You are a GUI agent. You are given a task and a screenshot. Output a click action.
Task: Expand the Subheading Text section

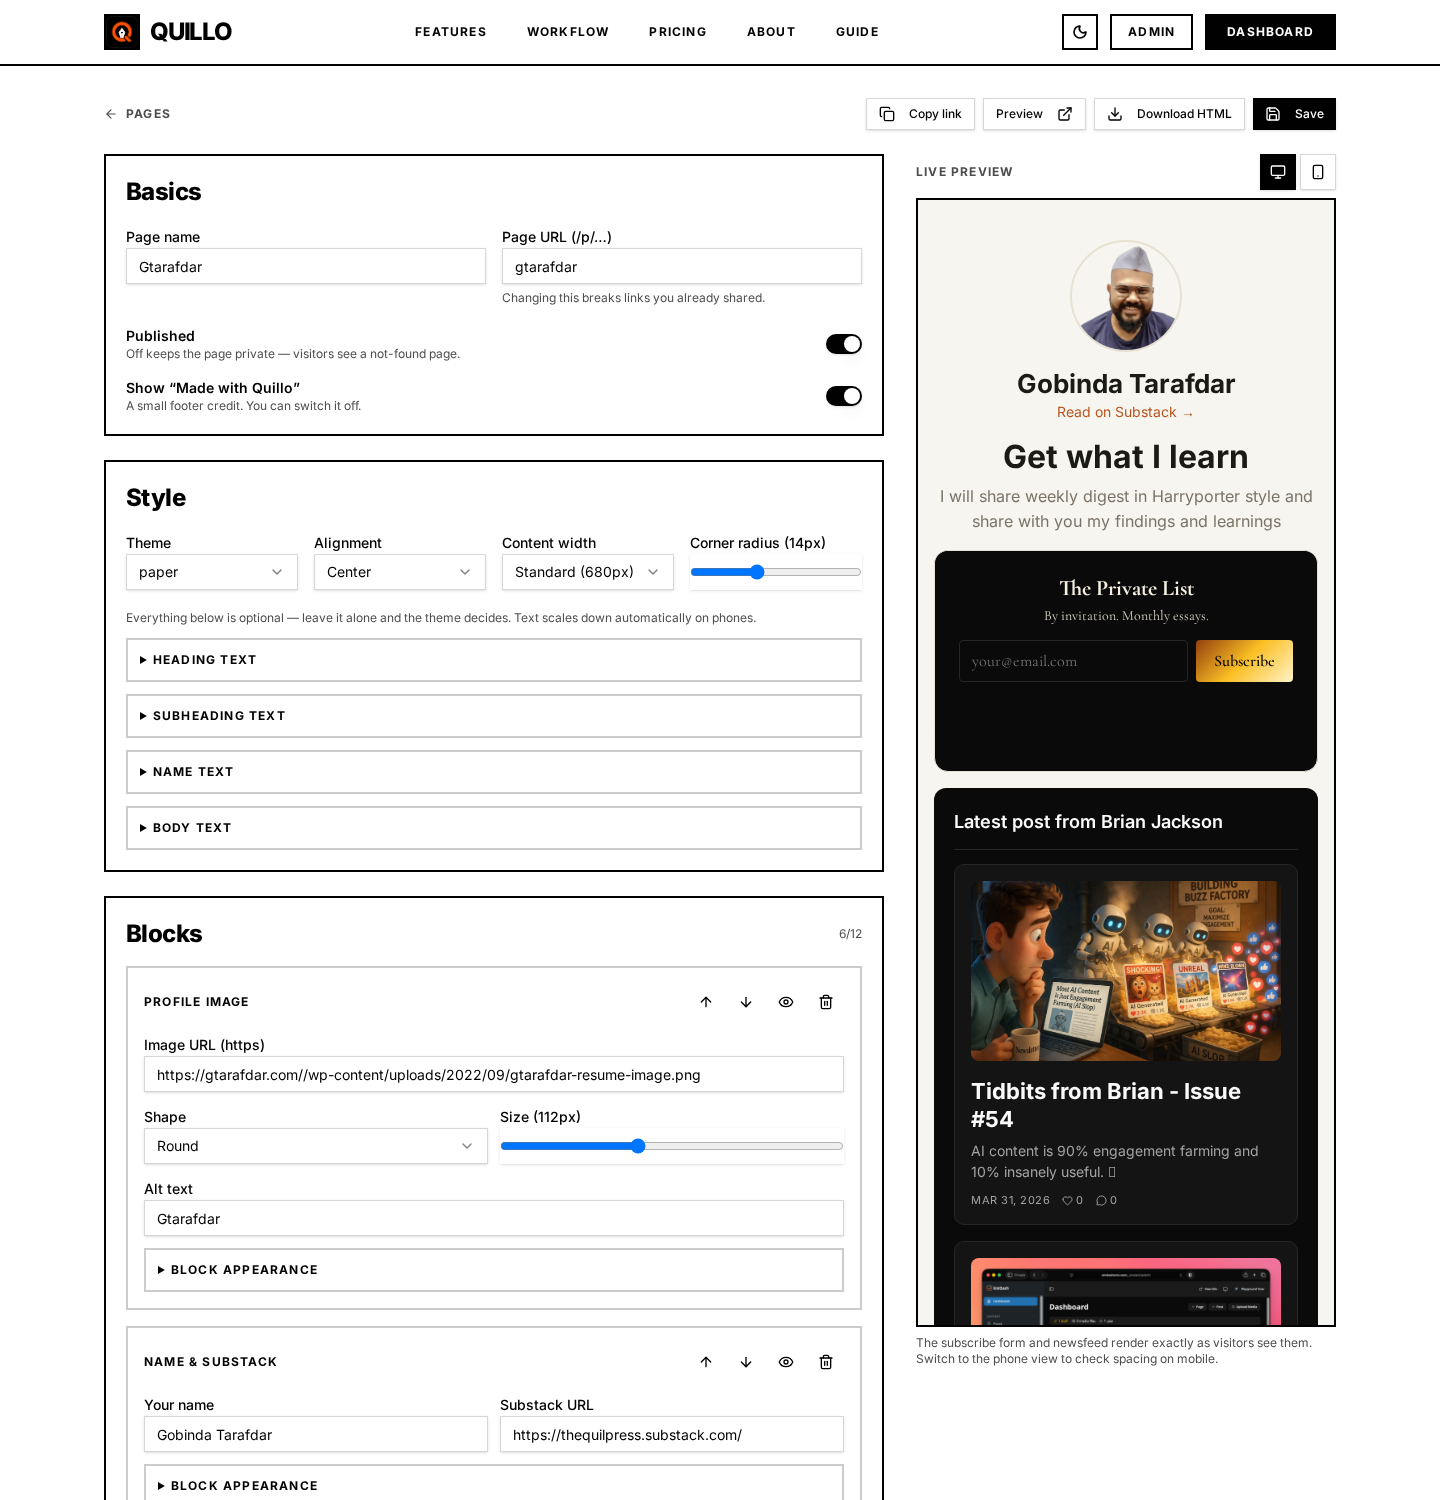point(494,716)
